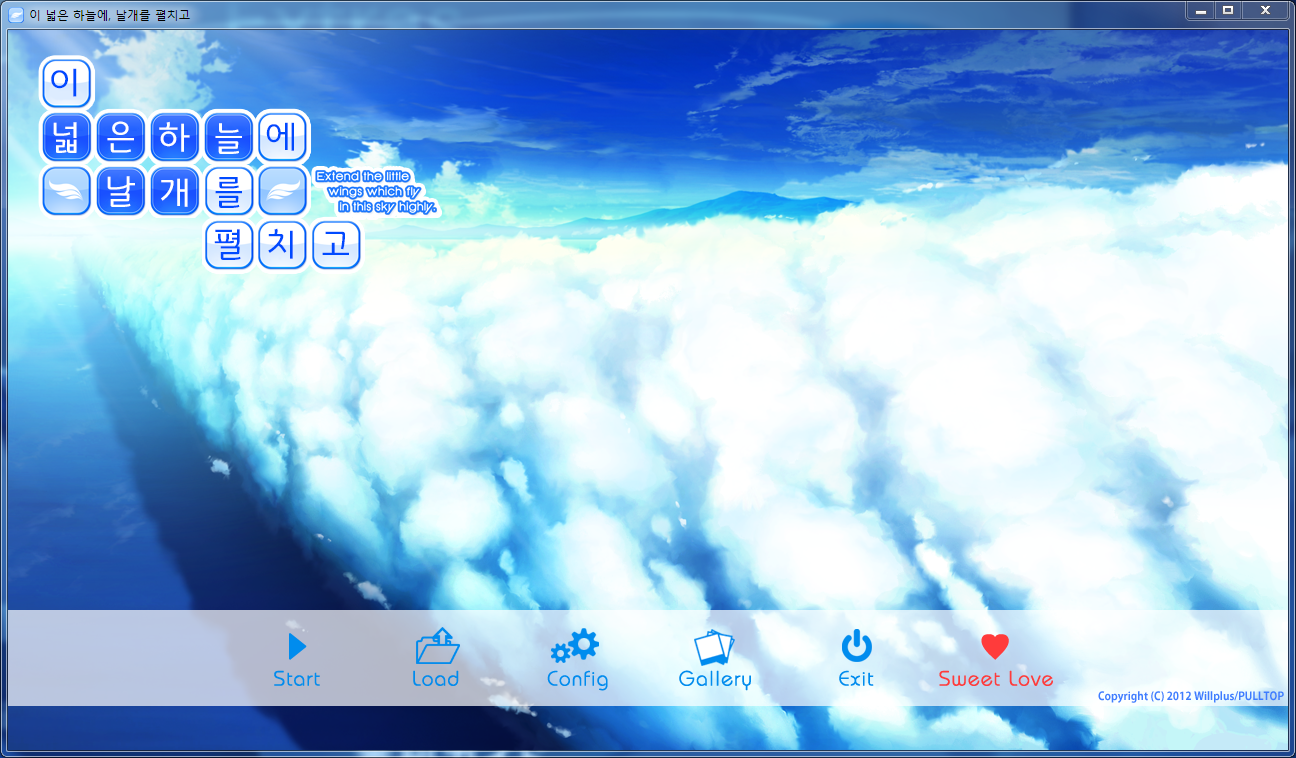Close the game window
This screenshot has height=758, width=1296.
[1265, 10]
